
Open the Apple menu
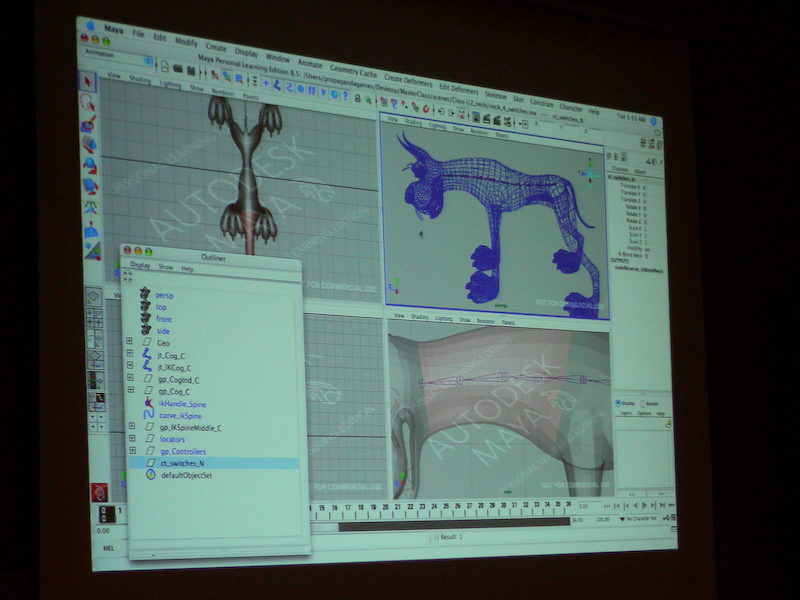click(91, 26)
